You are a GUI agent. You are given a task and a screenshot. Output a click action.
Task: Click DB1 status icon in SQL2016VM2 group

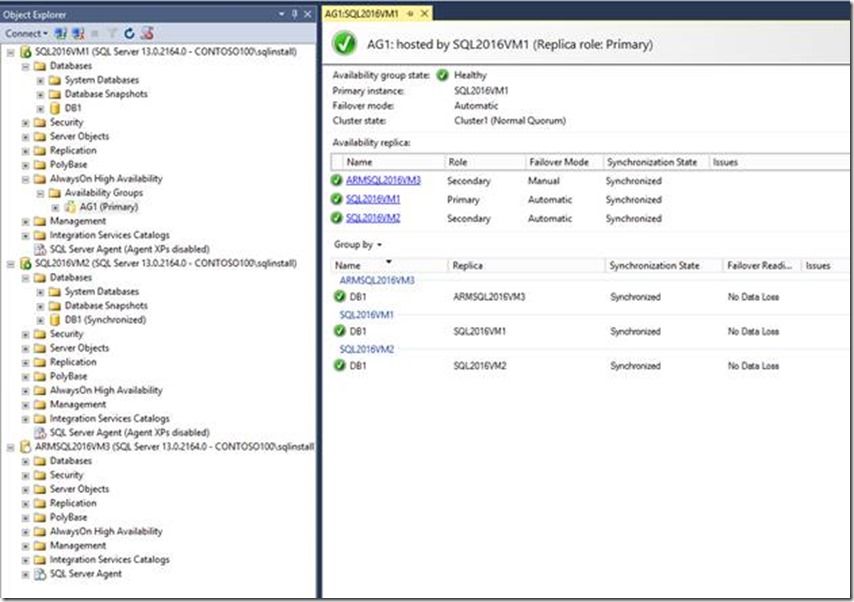pos(340,366)
